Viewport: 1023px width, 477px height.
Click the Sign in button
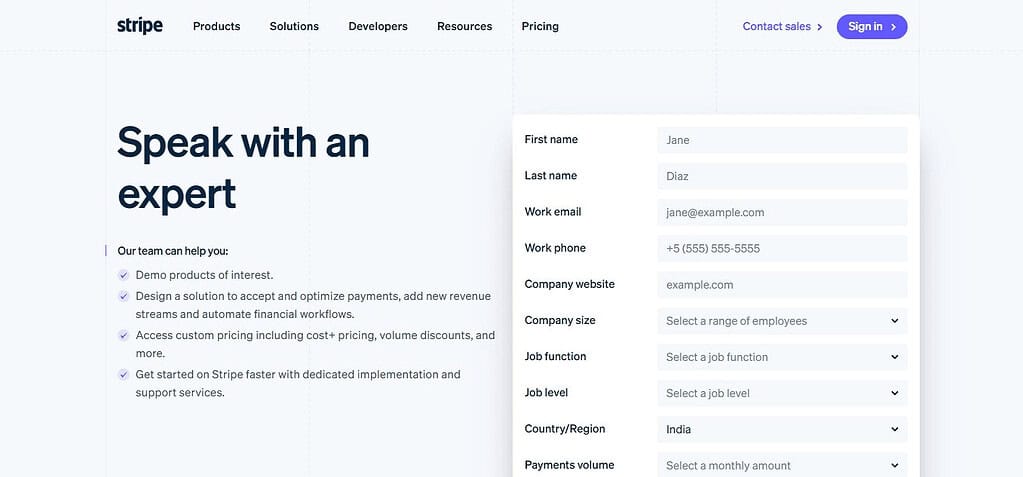click(872, 27)
